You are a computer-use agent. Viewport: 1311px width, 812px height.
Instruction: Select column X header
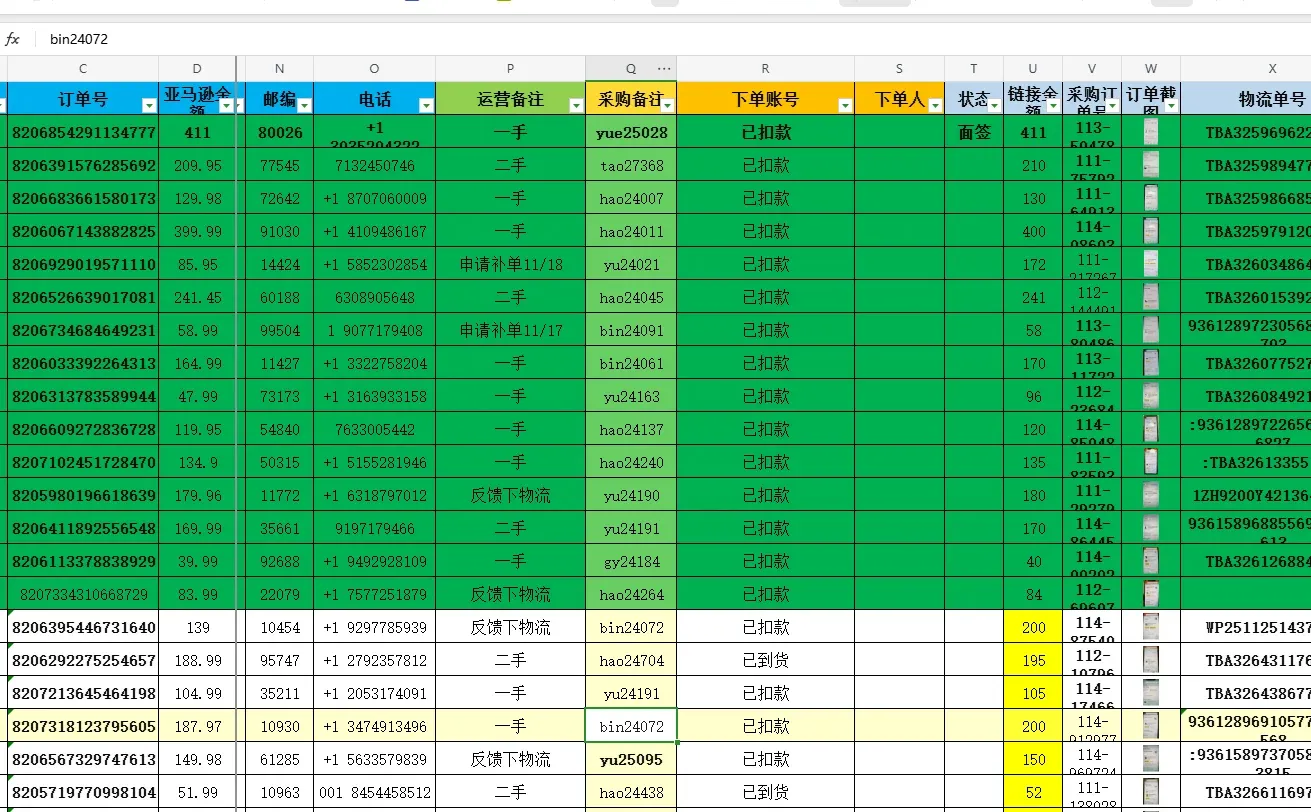(1246, 68)
